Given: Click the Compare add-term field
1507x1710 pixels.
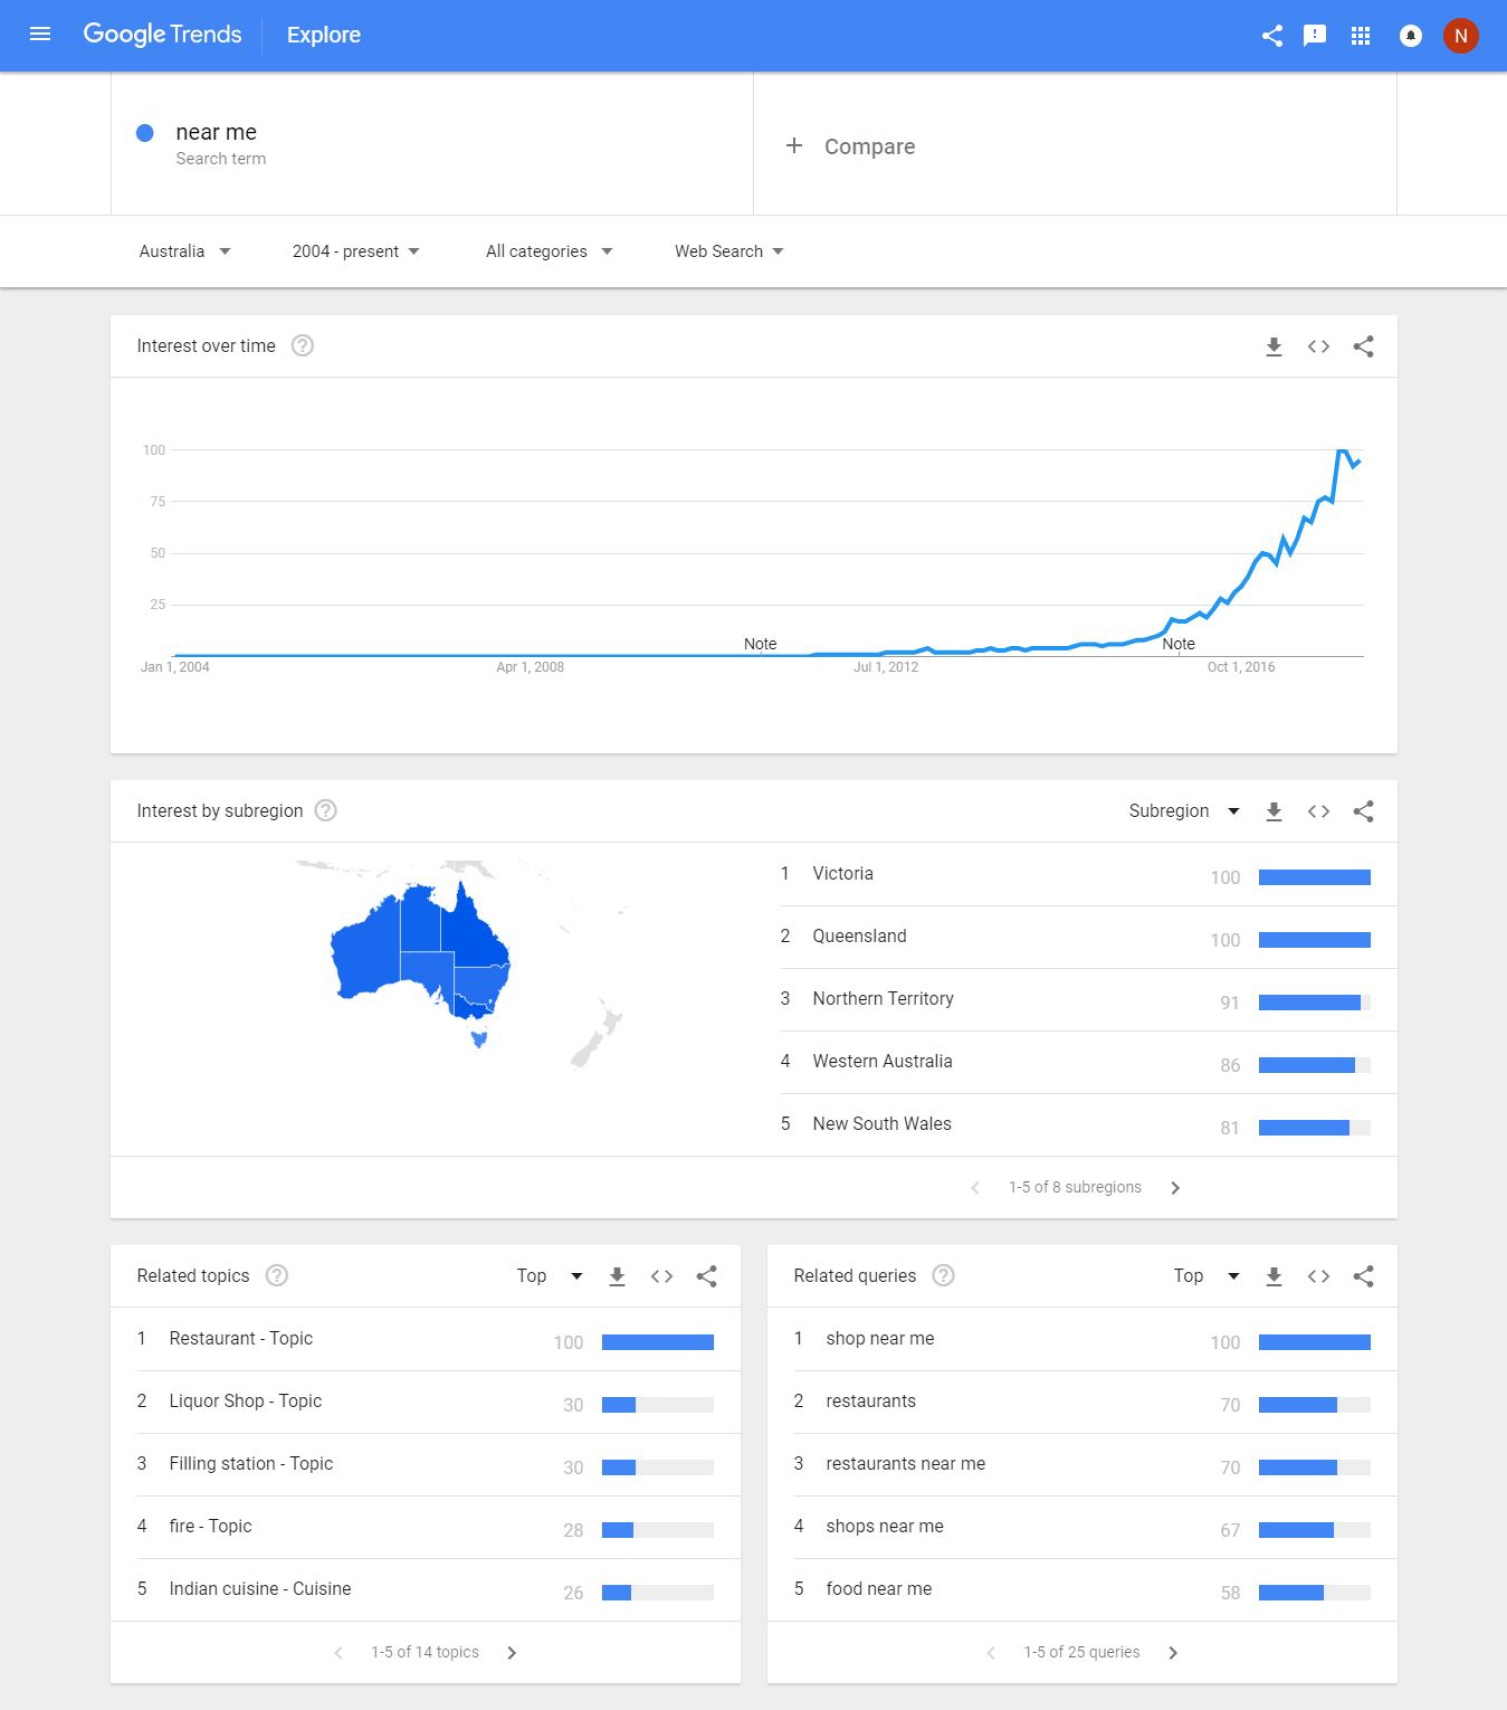Looking at the screenshot, I should pyautogui.click(x=1075, y=144).
